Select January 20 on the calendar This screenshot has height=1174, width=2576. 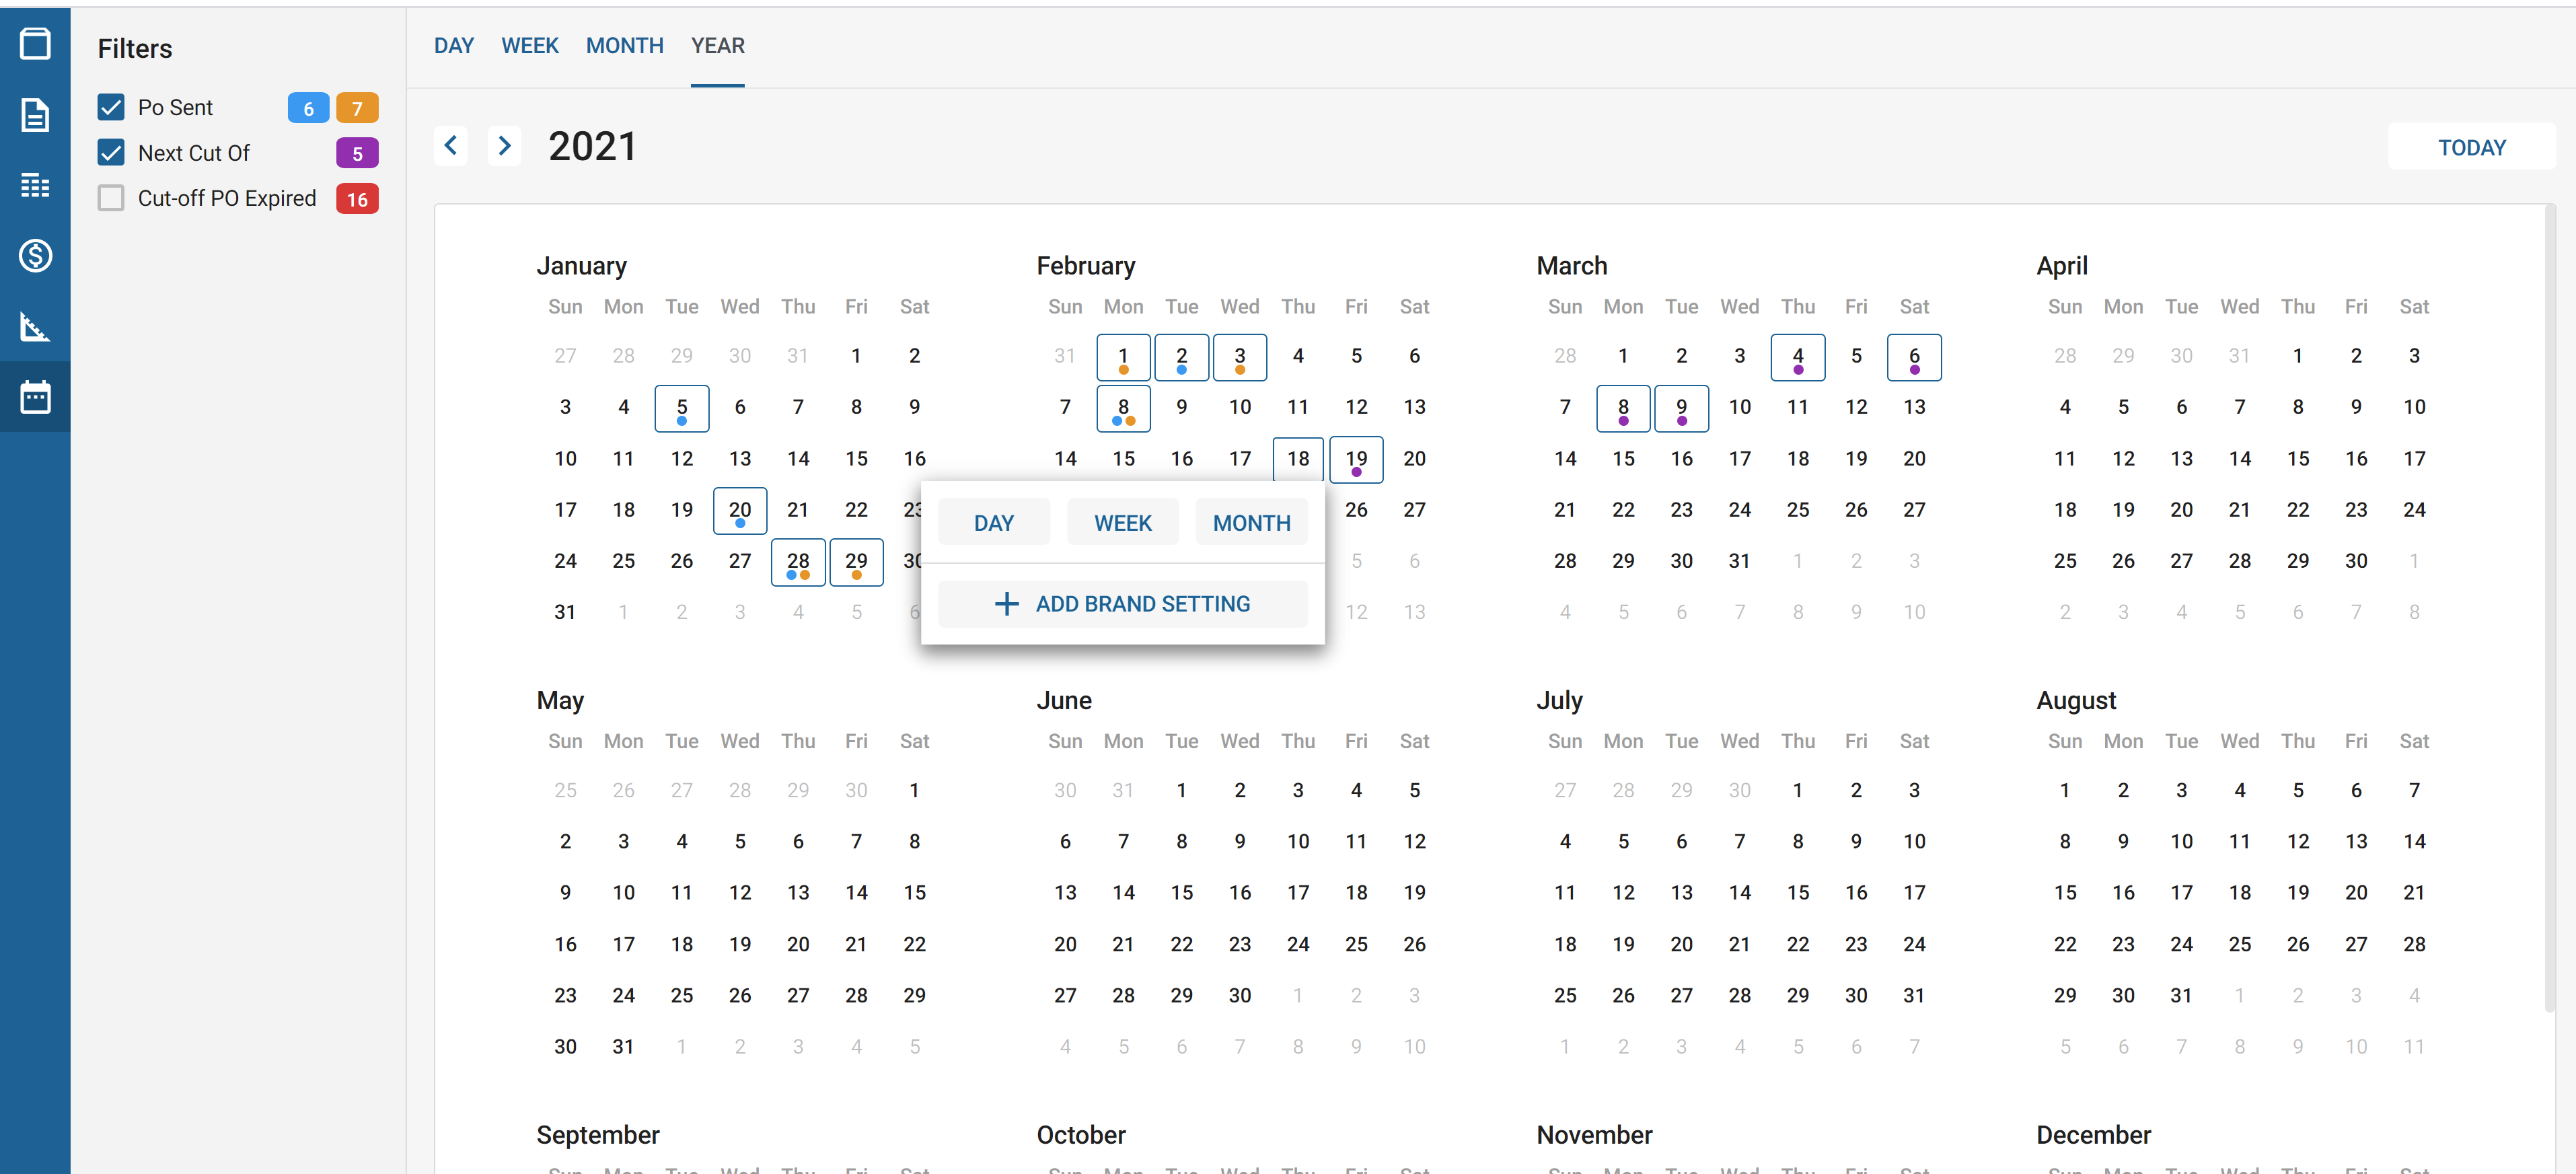click(x=739, y=511)
